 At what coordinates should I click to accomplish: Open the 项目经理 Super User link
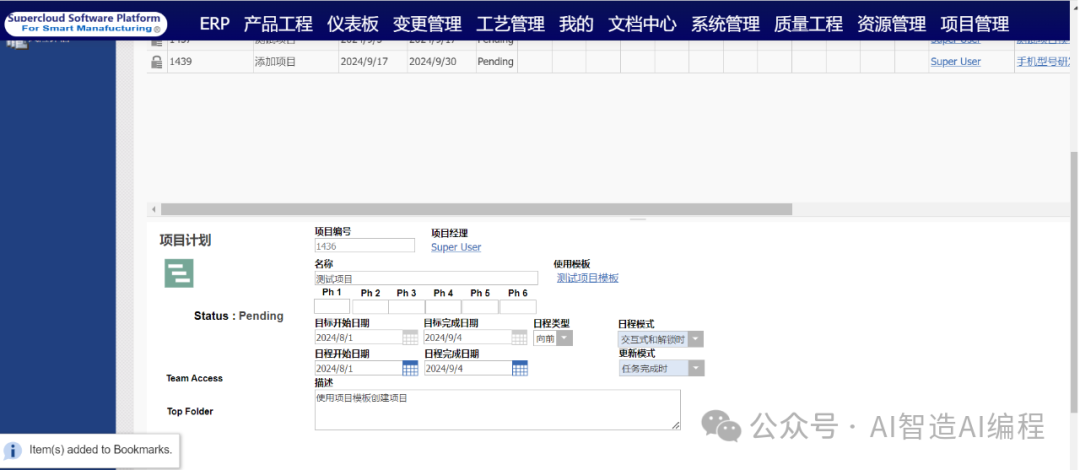tap(456, 247)
